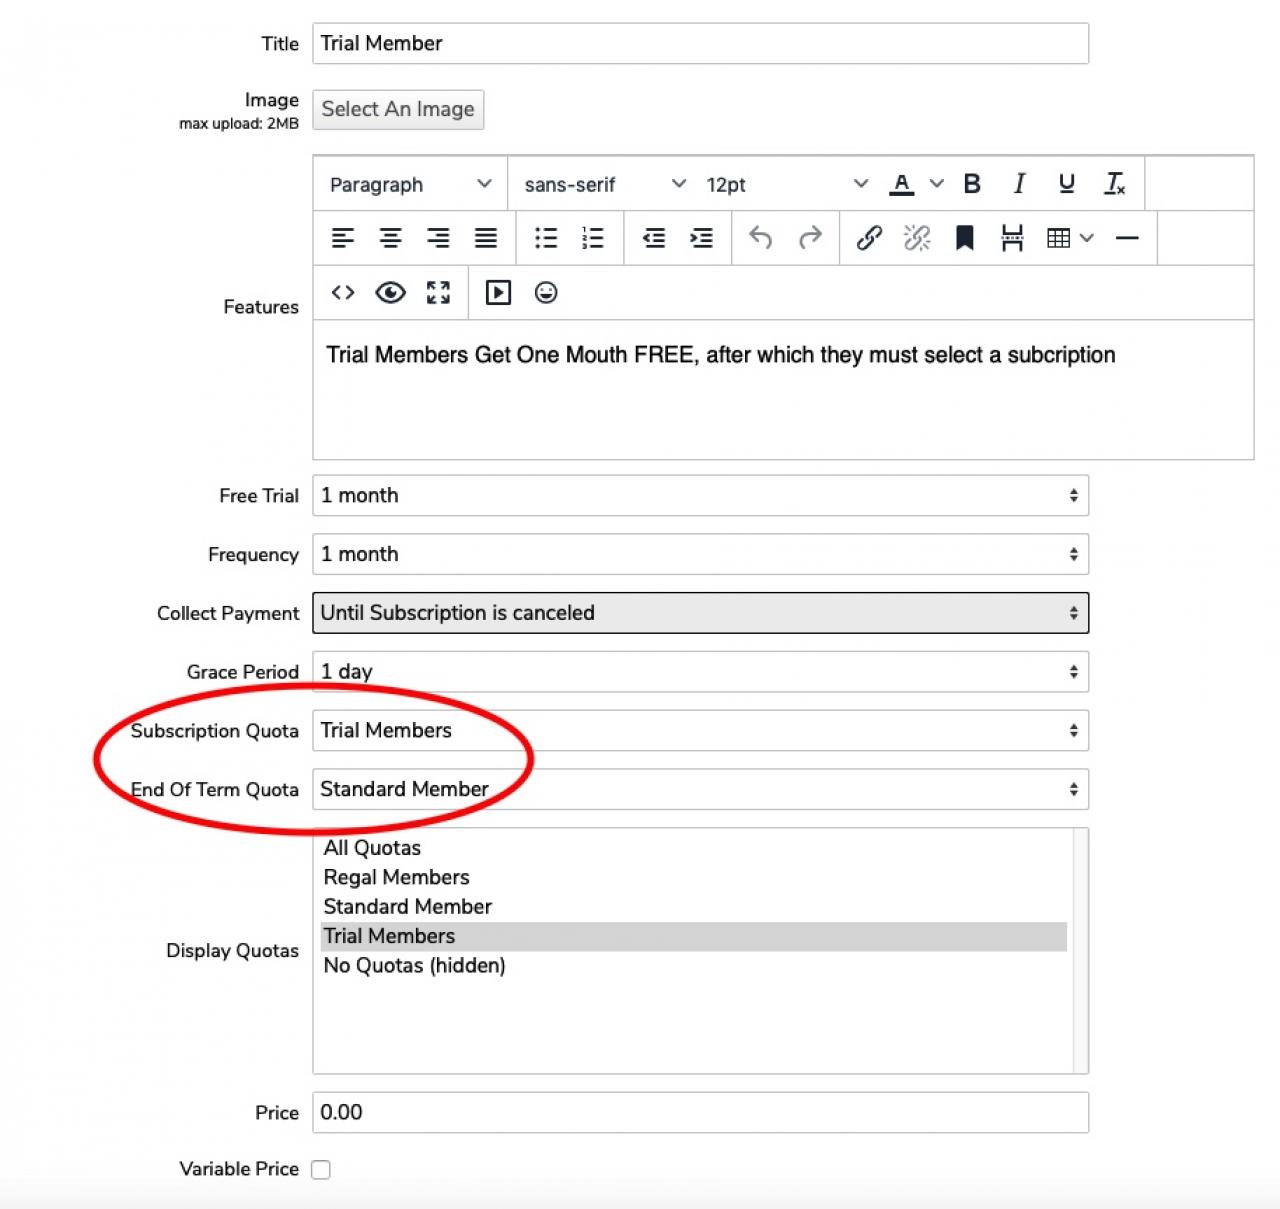Toggle bold formatting in editor toolbar

[971, 184]
